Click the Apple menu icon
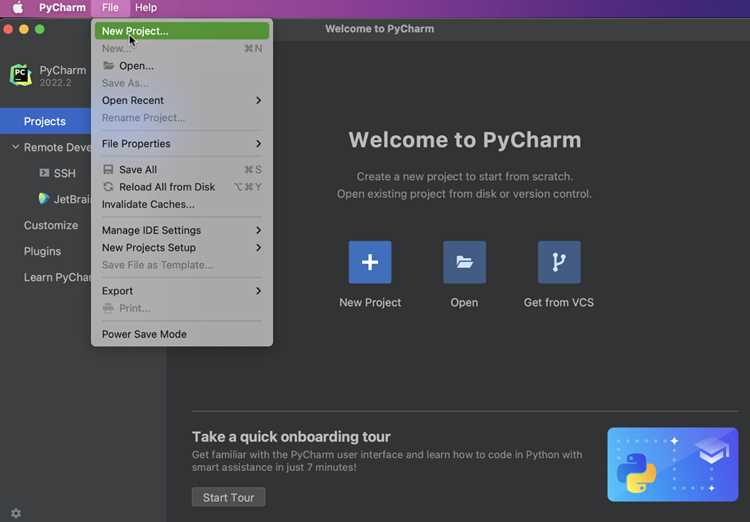 click(x=17, y=8)
